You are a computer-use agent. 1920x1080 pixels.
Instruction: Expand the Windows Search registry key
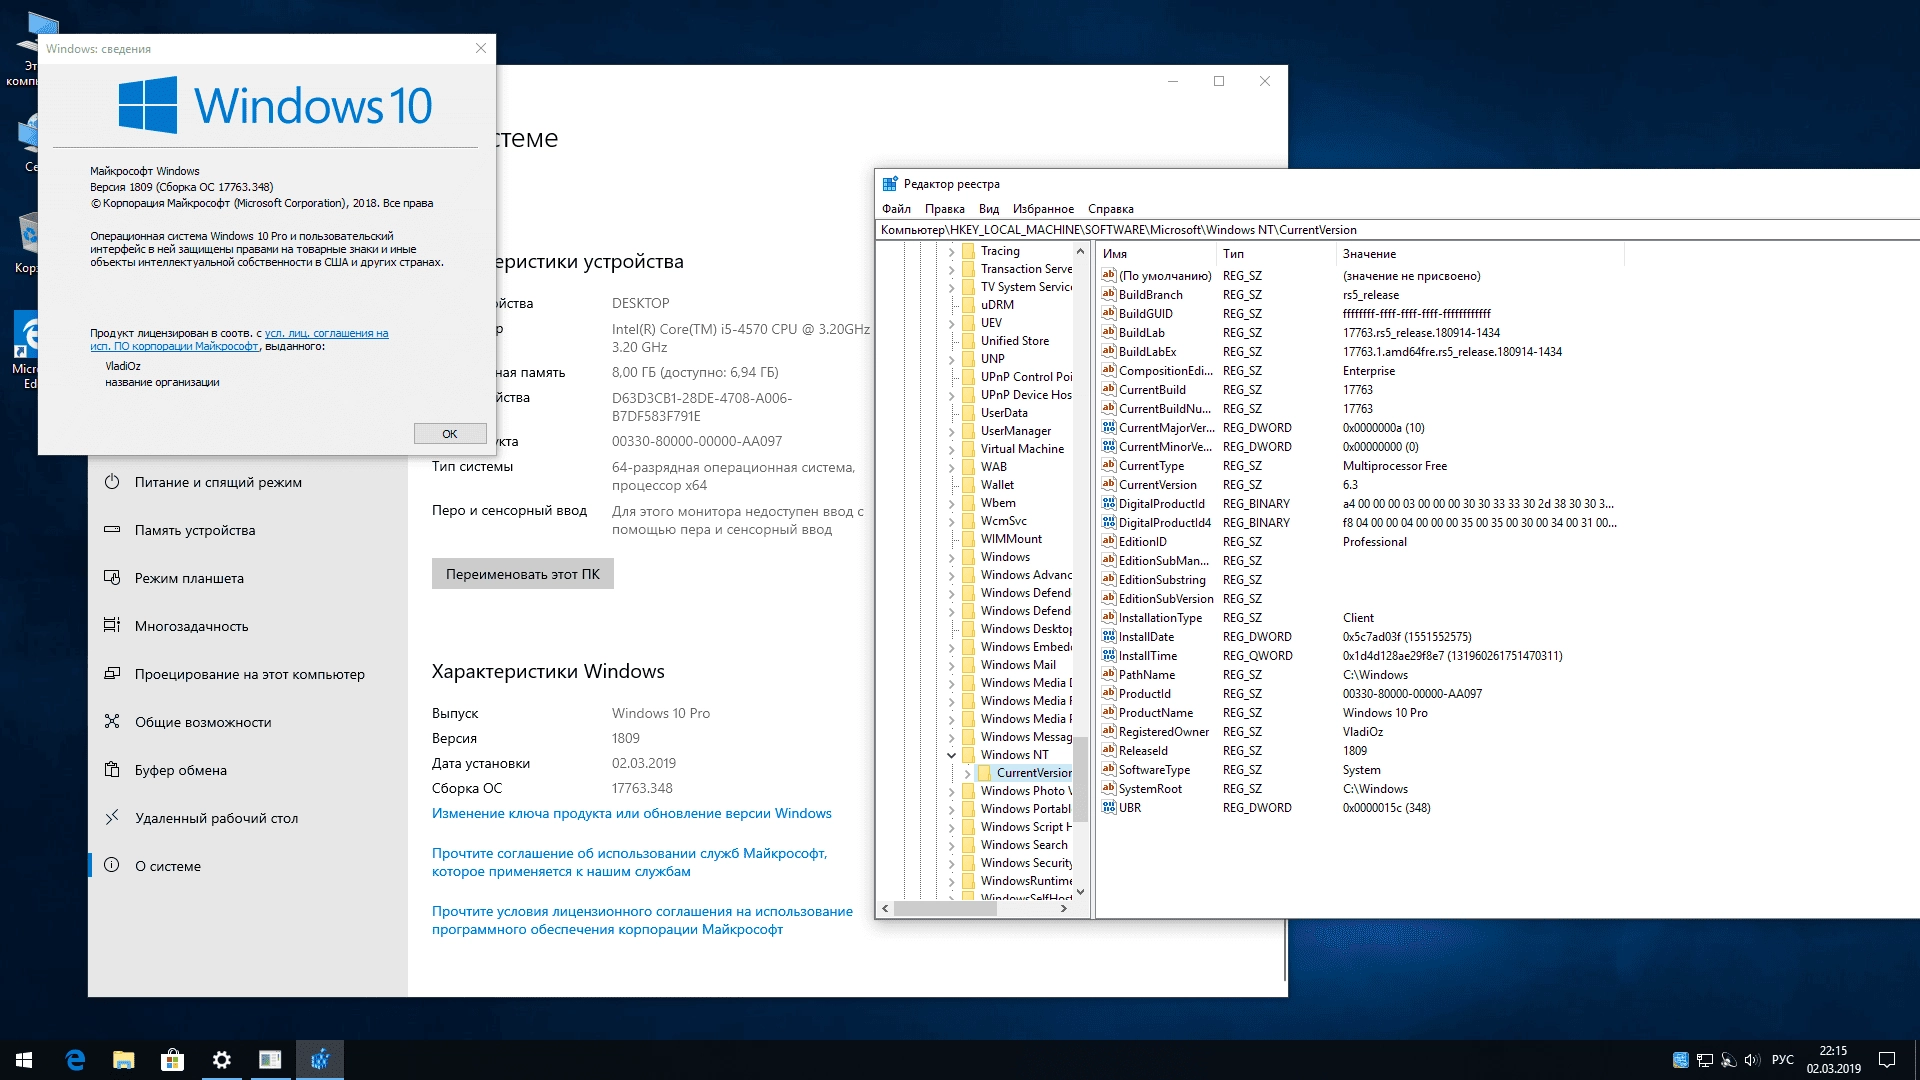click(x=951, y=845)
